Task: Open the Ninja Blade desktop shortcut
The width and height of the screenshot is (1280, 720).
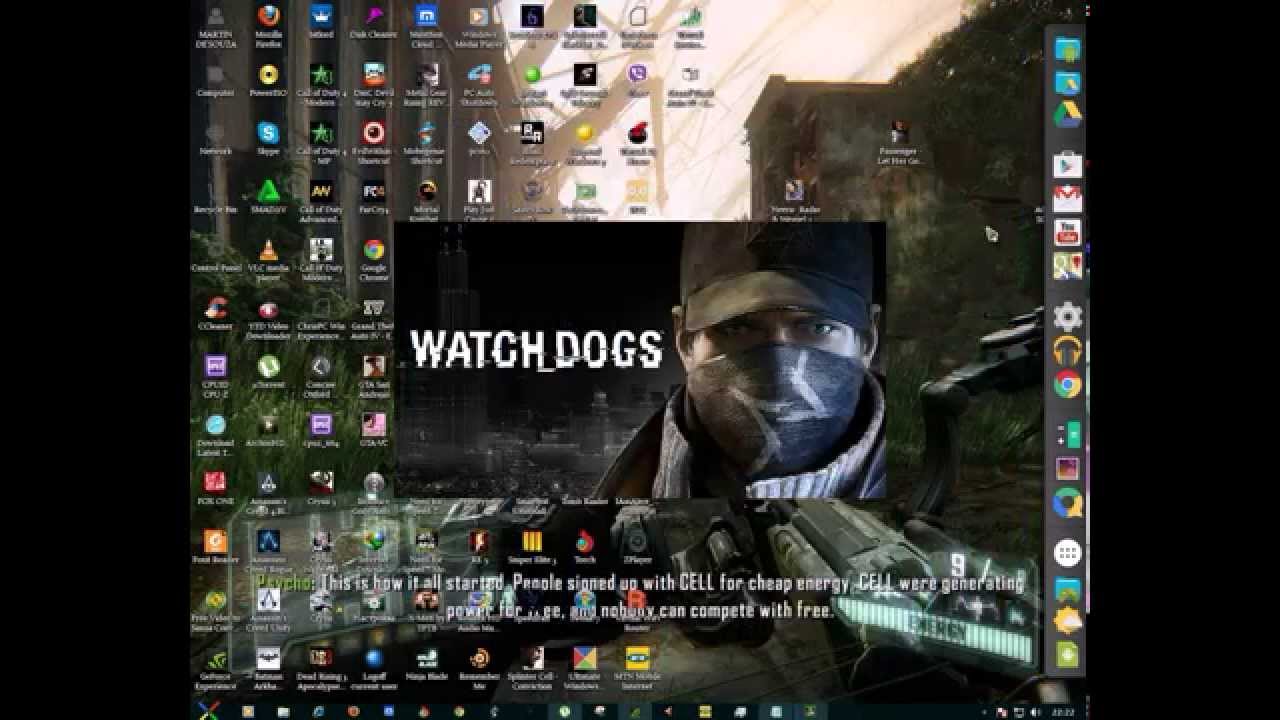Action: tap(426, 664)
